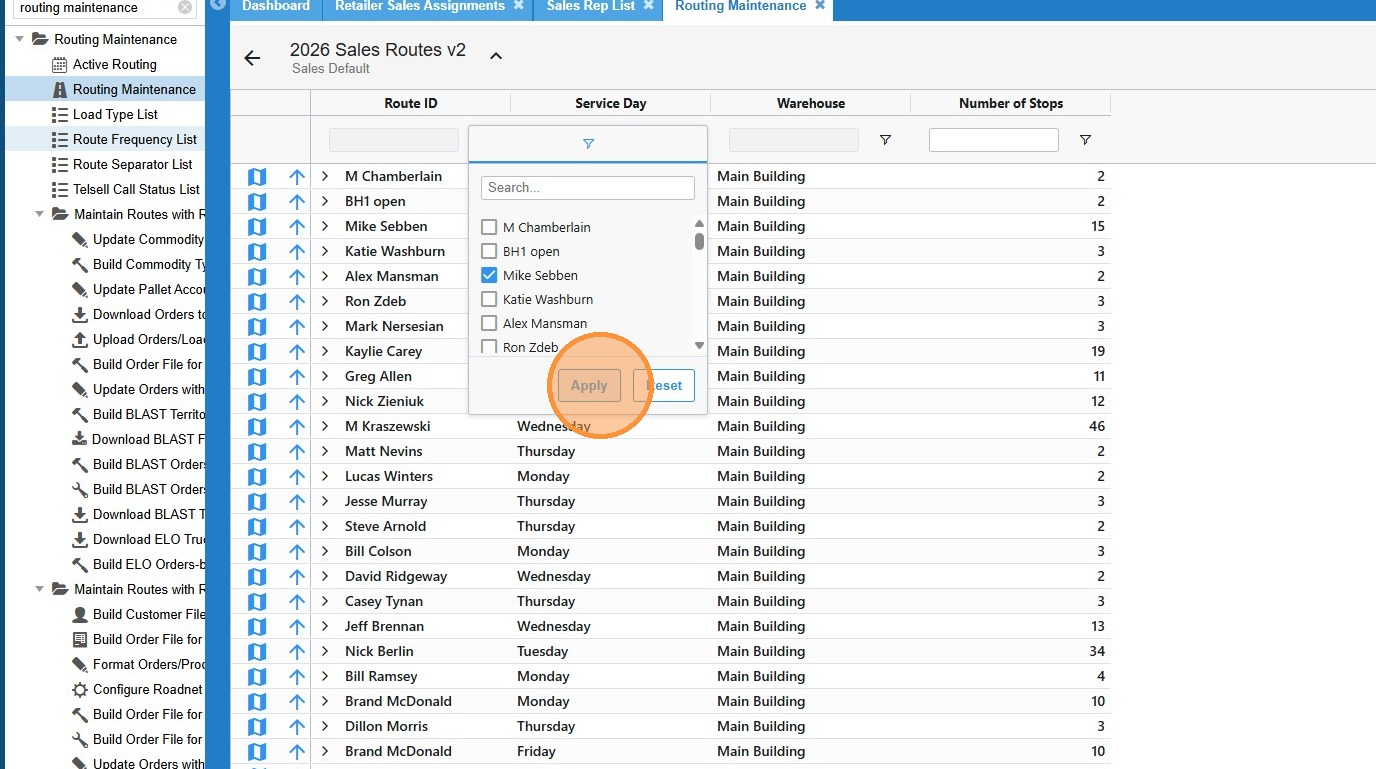Click the Apply filter button
This screenshot has height=769, width=1376.
click(589, 386)
